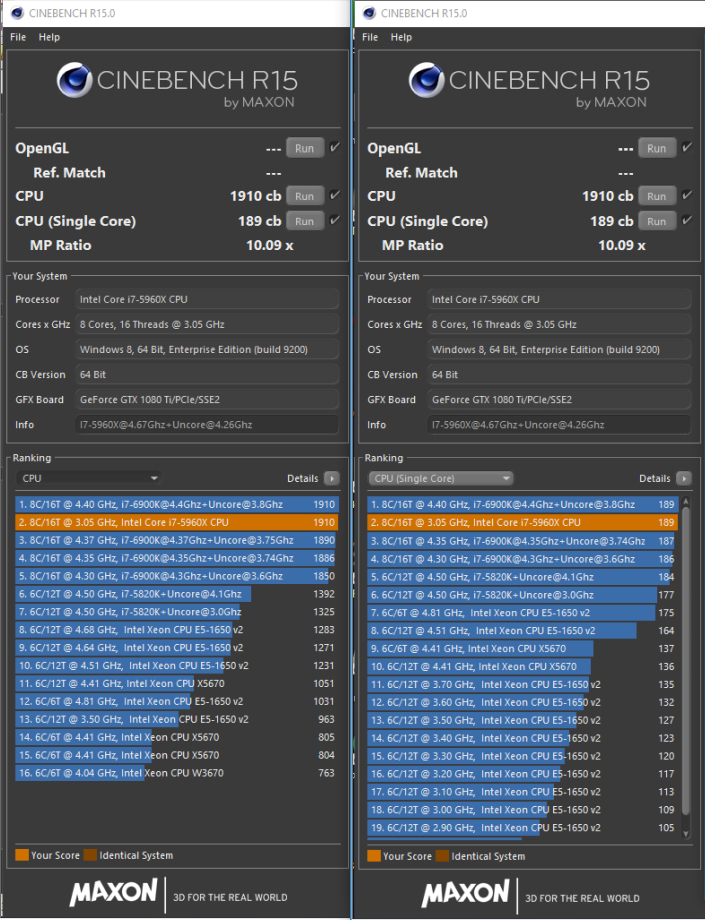
Task: Select highlighted i7-5960X entry scoring 1910
Action: pos(177,522)
